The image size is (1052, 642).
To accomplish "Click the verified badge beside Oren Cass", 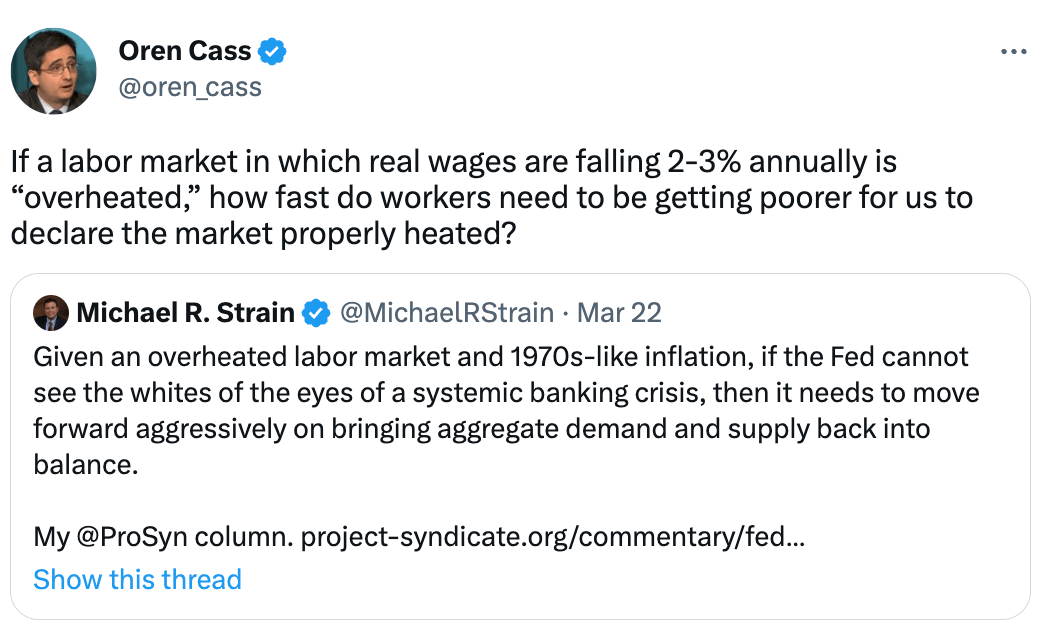I will pyautogui.click(x=273, y=51).
